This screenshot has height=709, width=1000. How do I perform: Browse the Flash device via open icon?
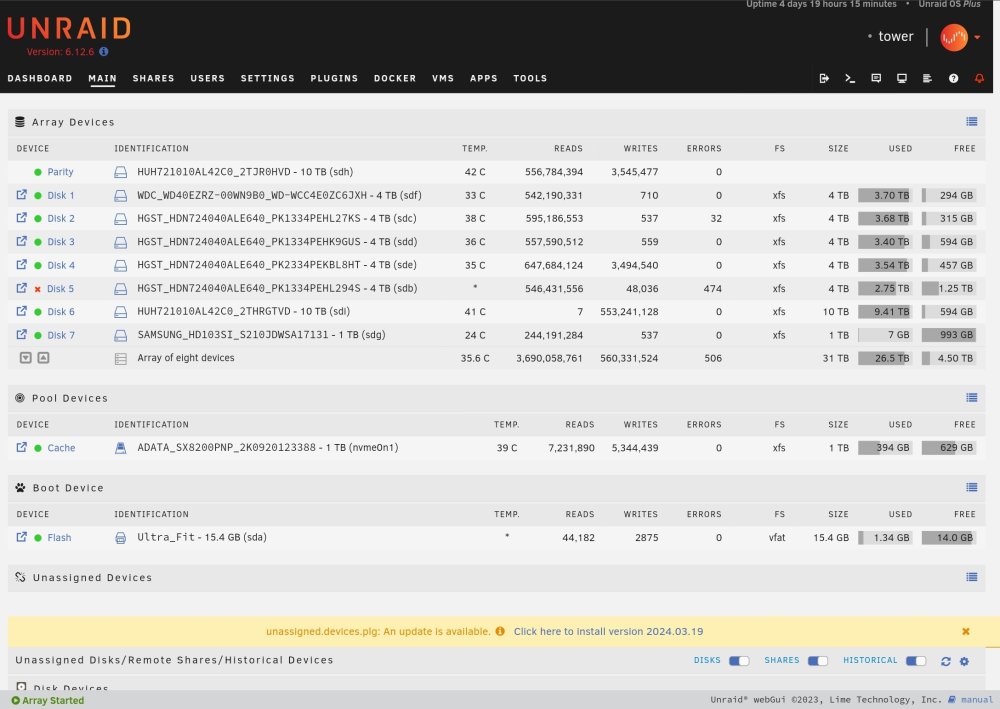(x=22, y=537)
